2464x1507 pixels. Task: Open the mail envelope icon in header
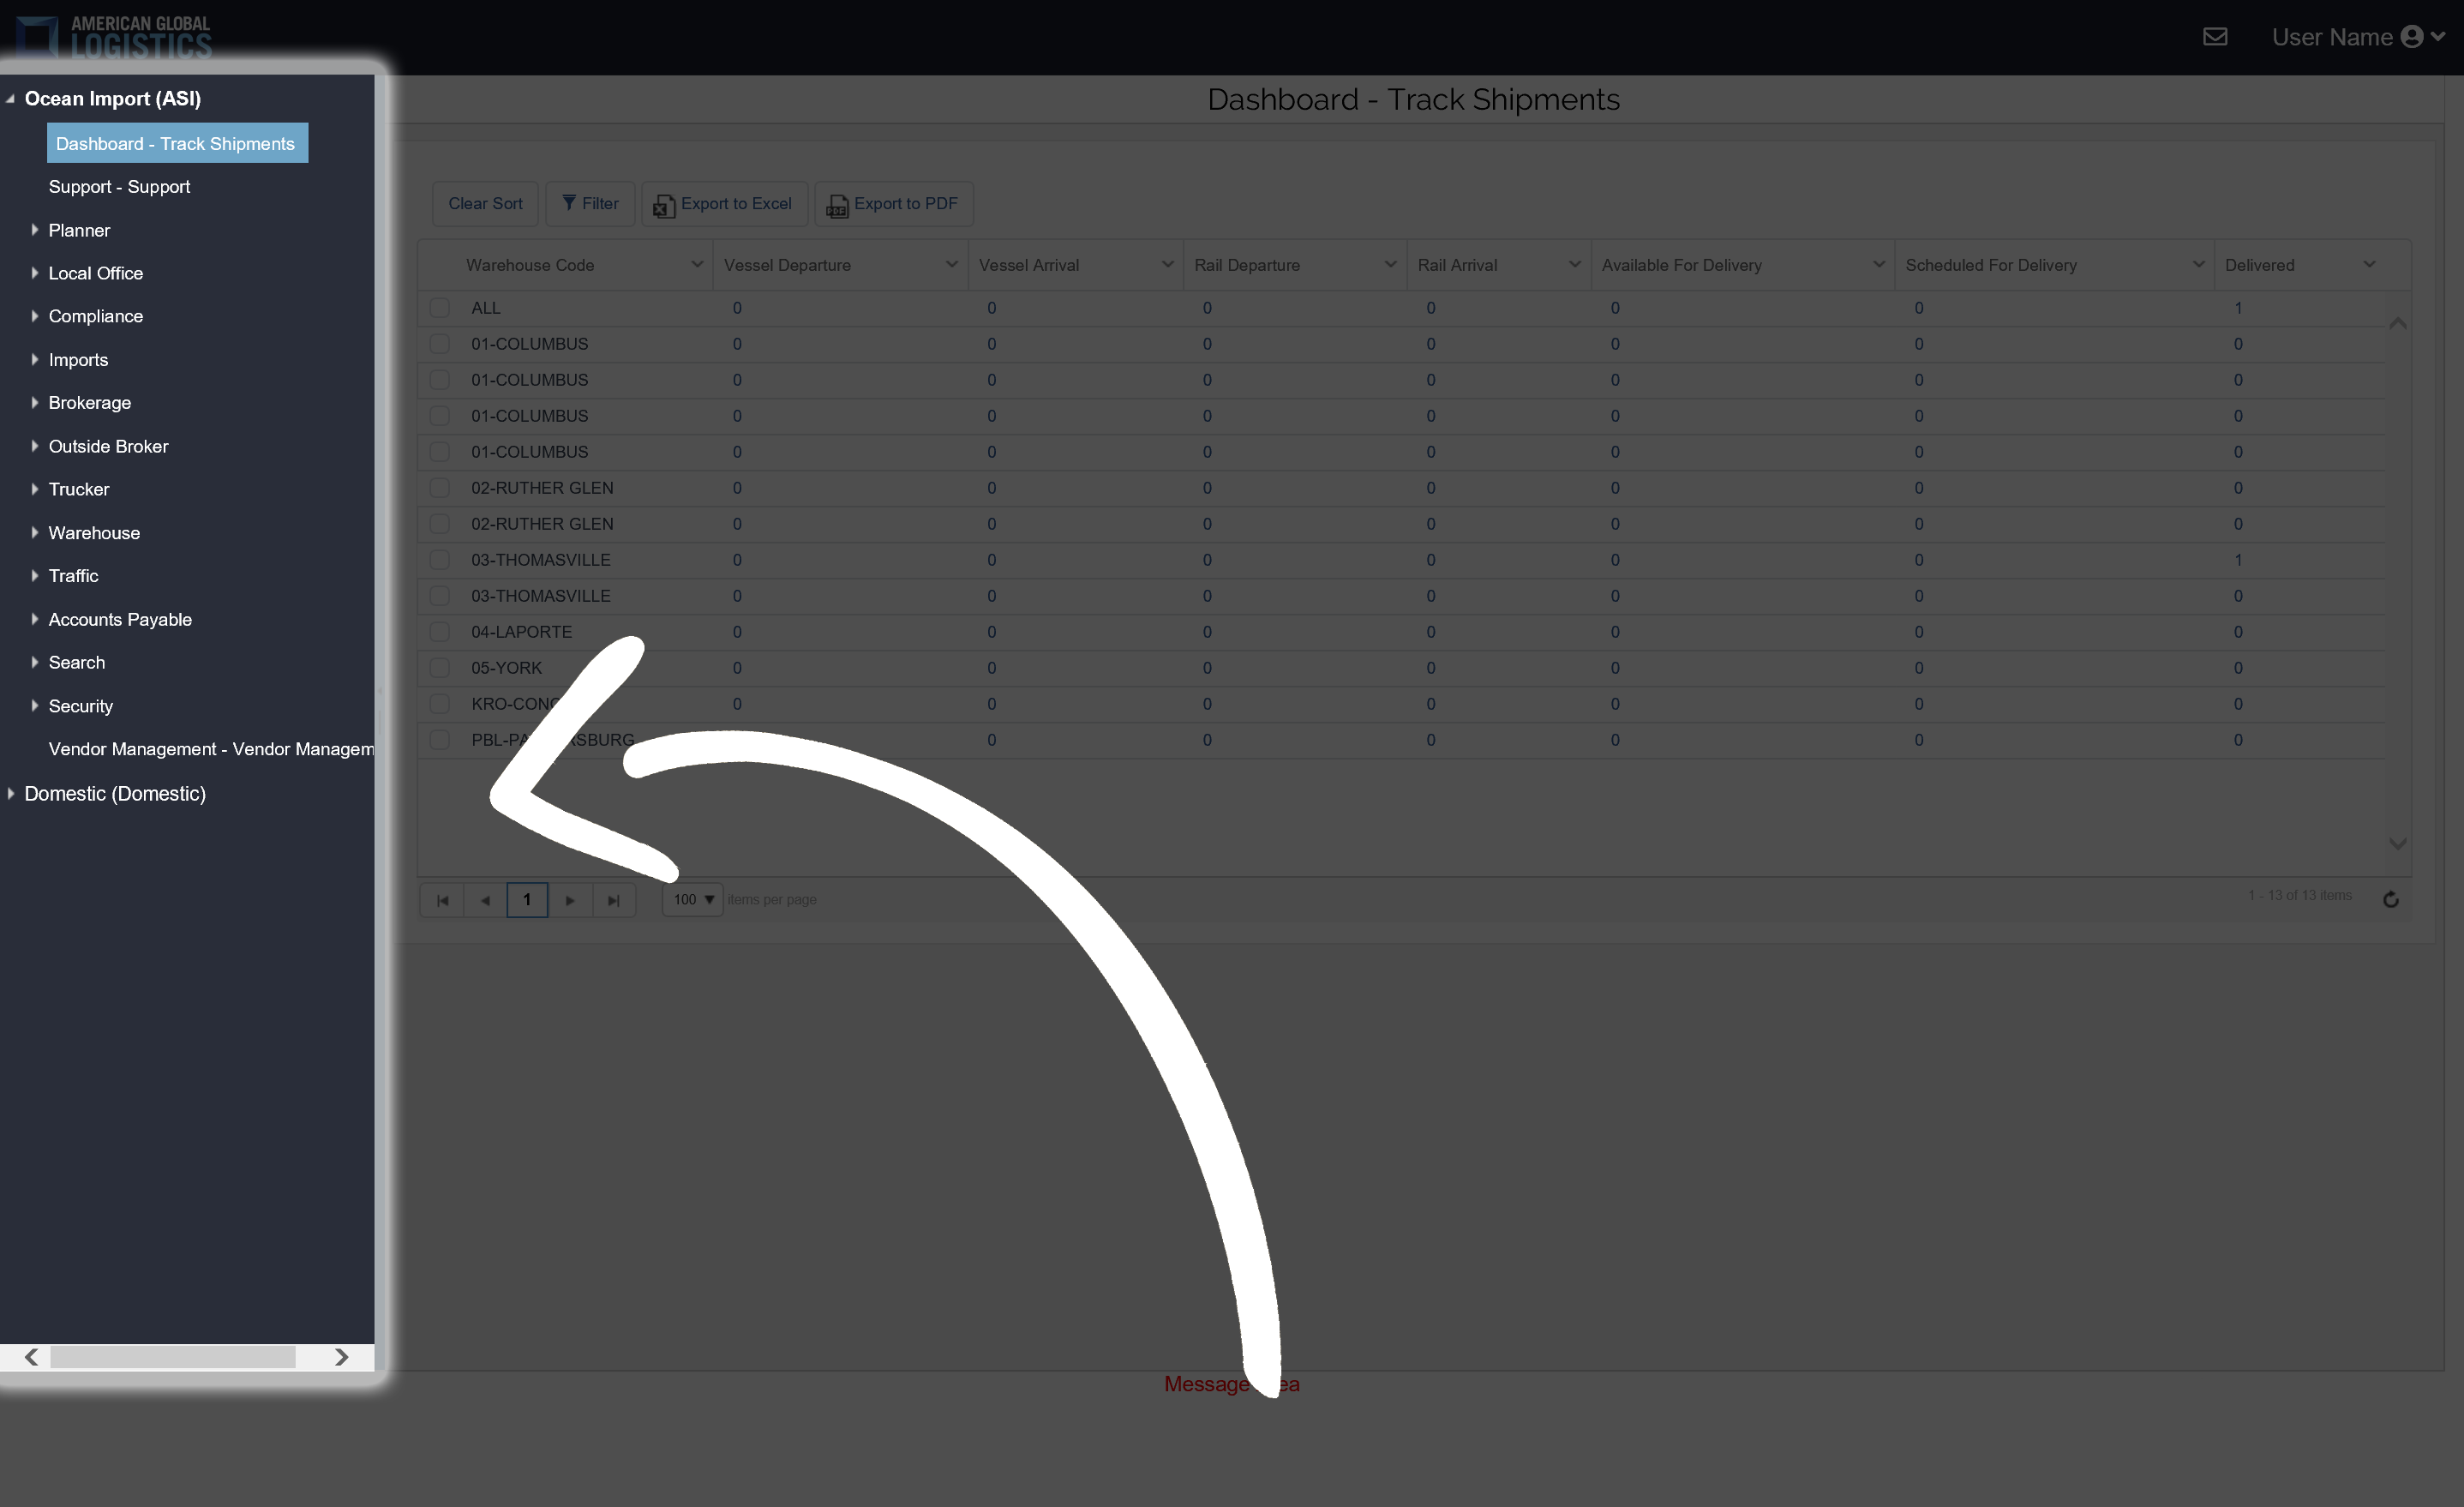[2215, 37]
